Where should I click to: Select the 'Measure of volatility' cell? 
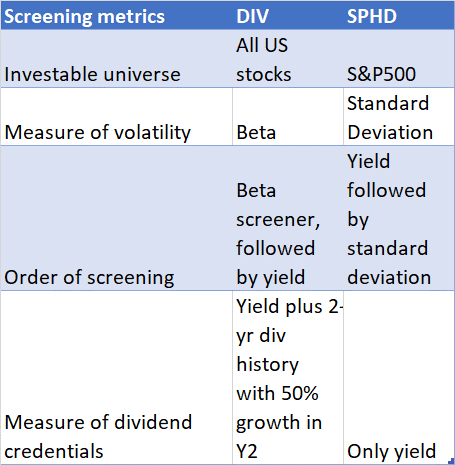116,117
